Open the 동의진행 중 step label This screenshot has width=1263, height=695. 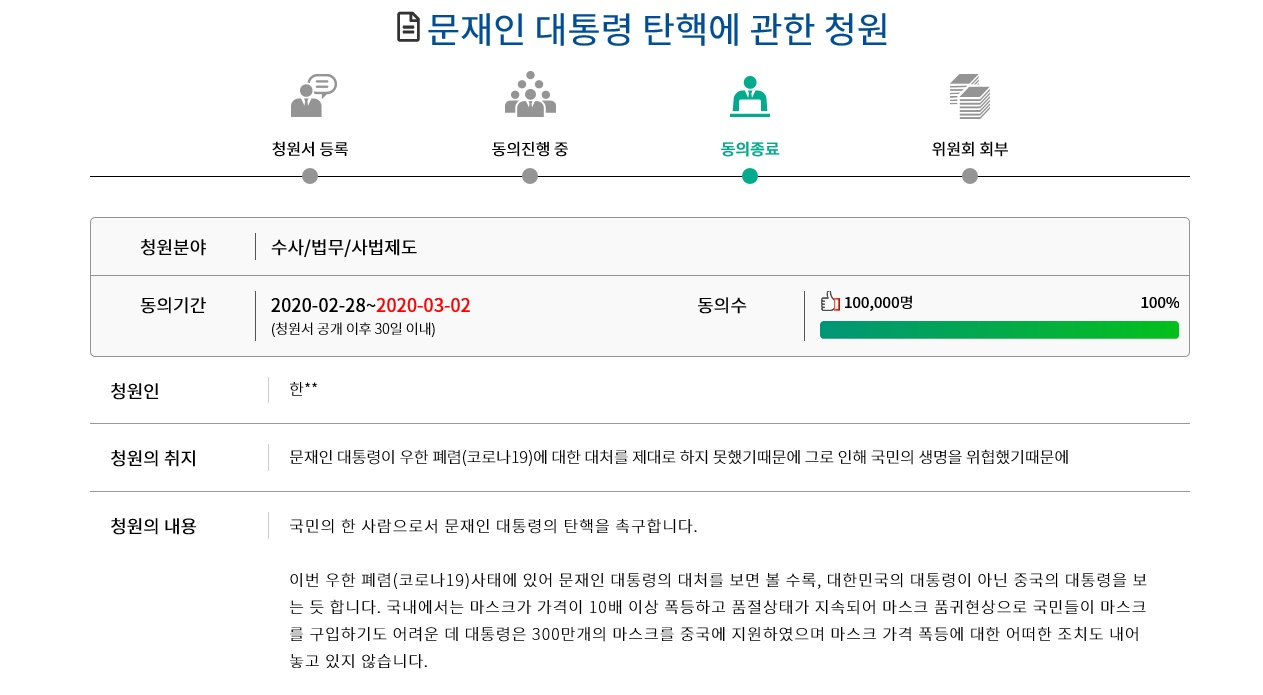tap(530, 149)
